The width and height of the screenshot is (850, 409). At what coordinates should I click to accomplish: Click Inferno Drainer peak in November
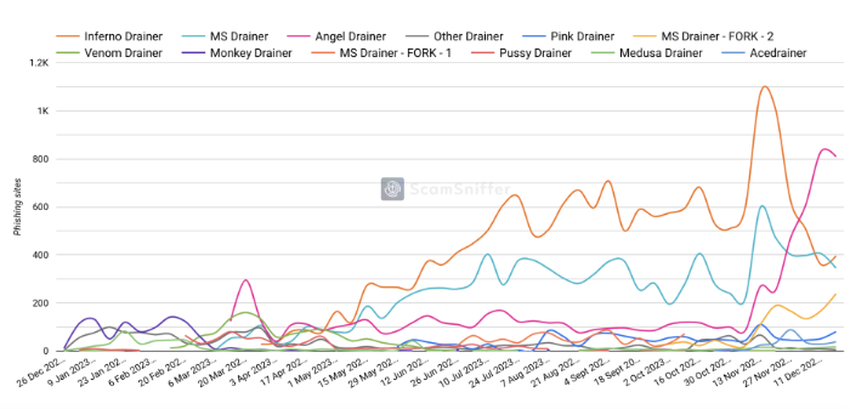click(x=764, y=87)
